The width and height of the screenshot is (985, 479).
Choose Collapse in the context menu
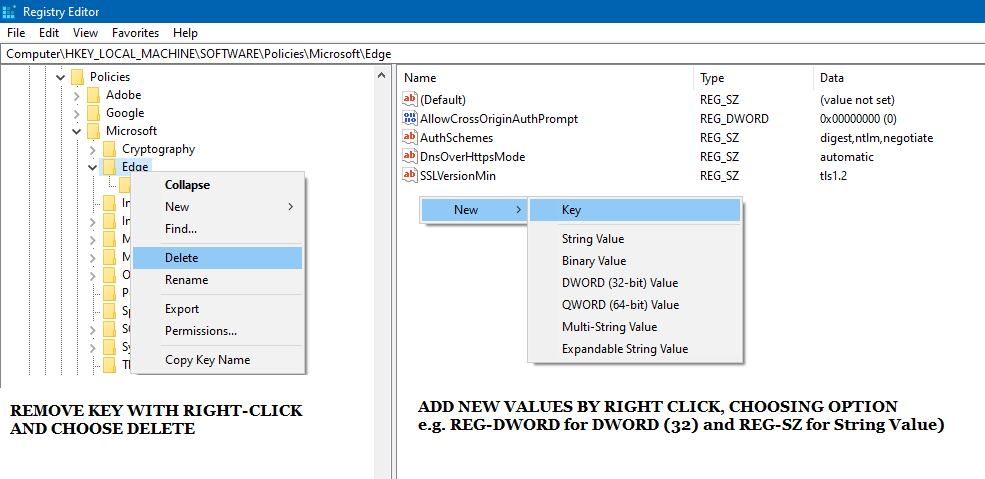click(217, 185)
